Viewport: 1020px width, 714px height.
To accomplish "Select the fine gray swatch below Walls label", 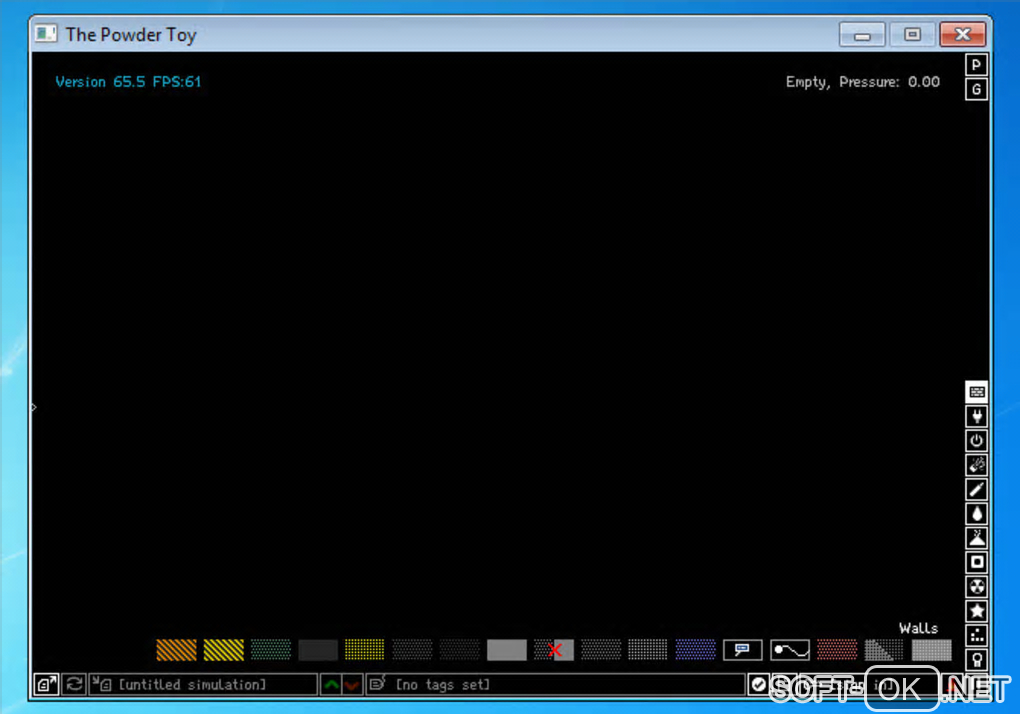I will (x=932, y=650).
